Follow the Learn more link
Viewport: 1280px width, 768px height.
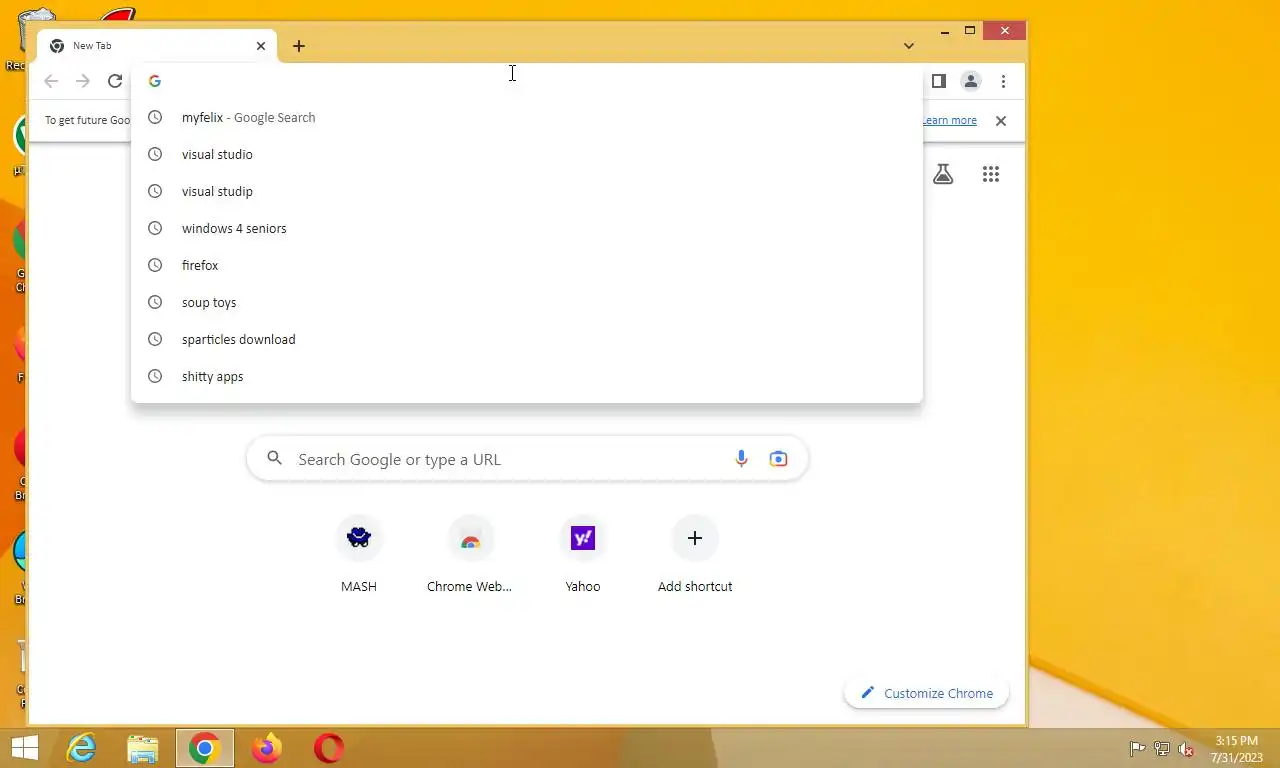(x=949, y=120)
